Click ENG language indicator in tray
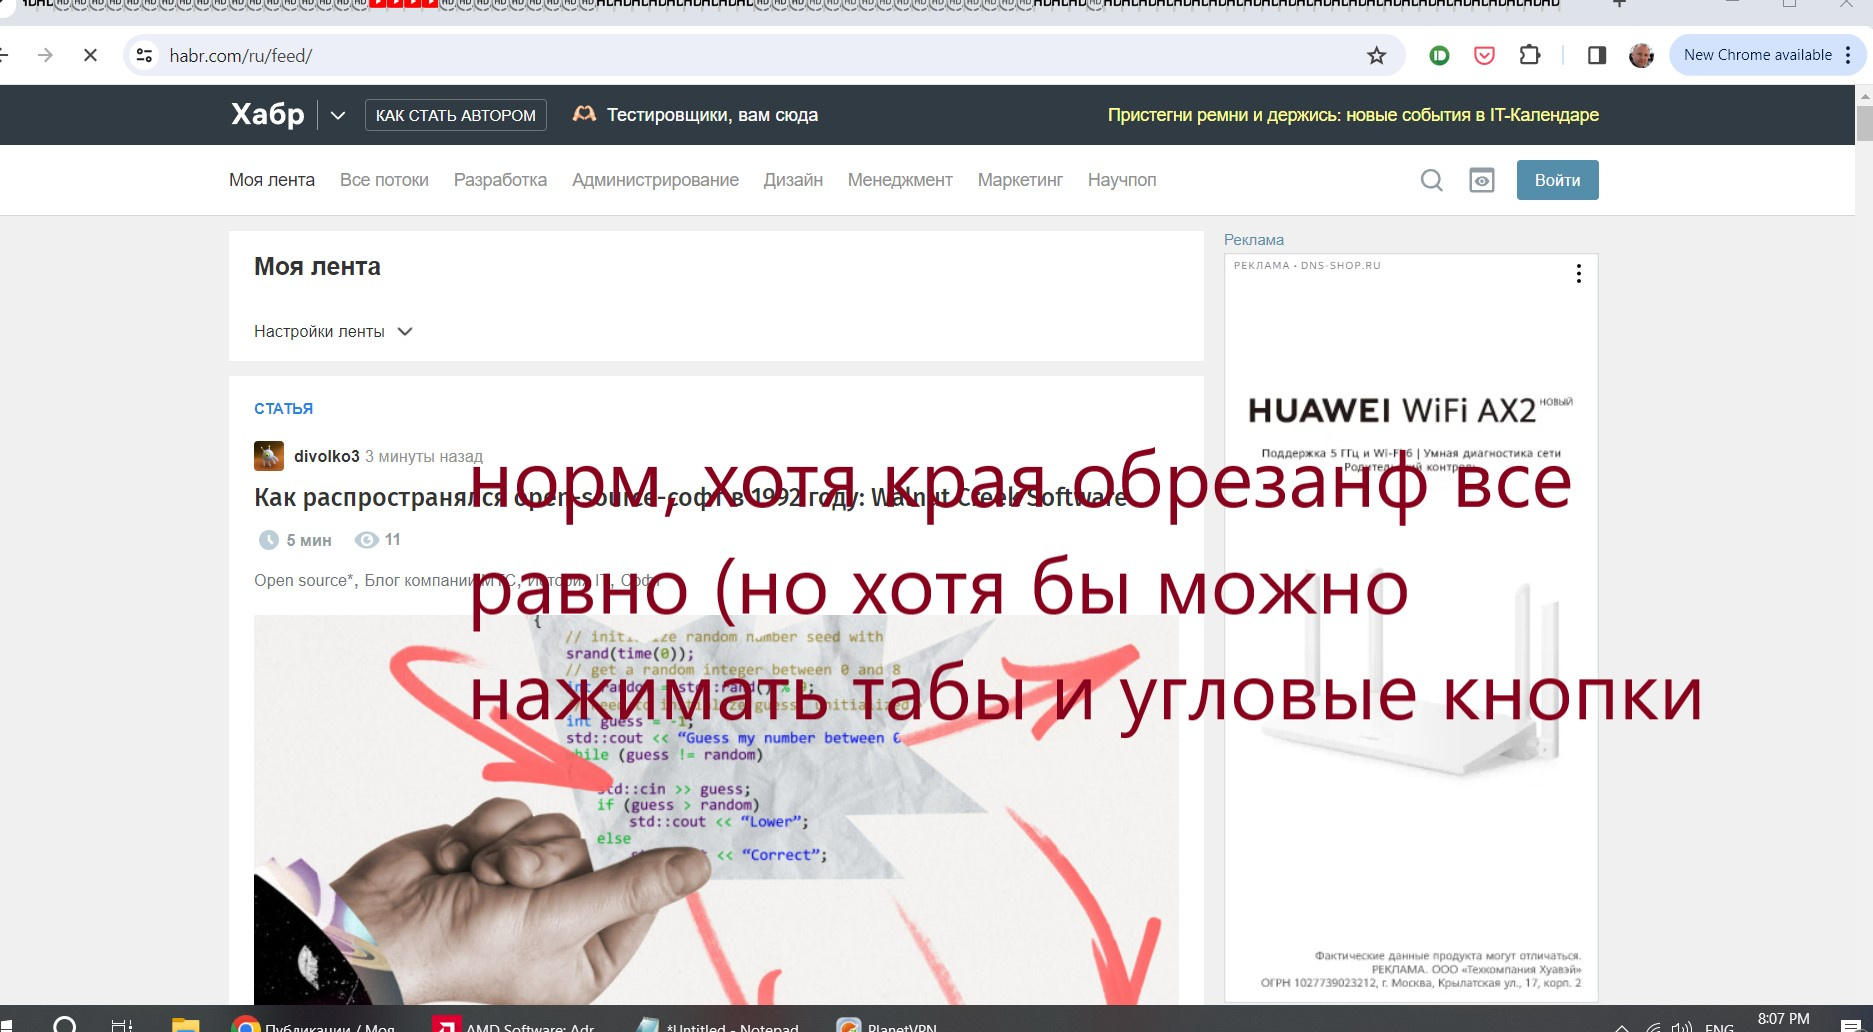The height and width of the screenshot is (1032, 1873). [1719, 1027]
